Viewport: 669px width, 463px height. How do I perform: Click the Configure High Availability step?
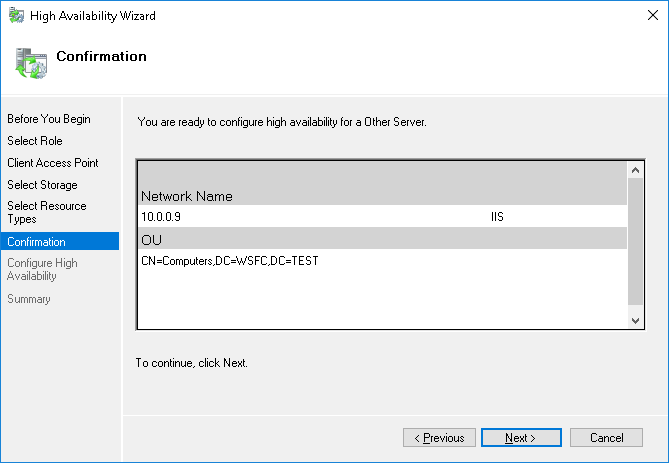click(42, 269)
